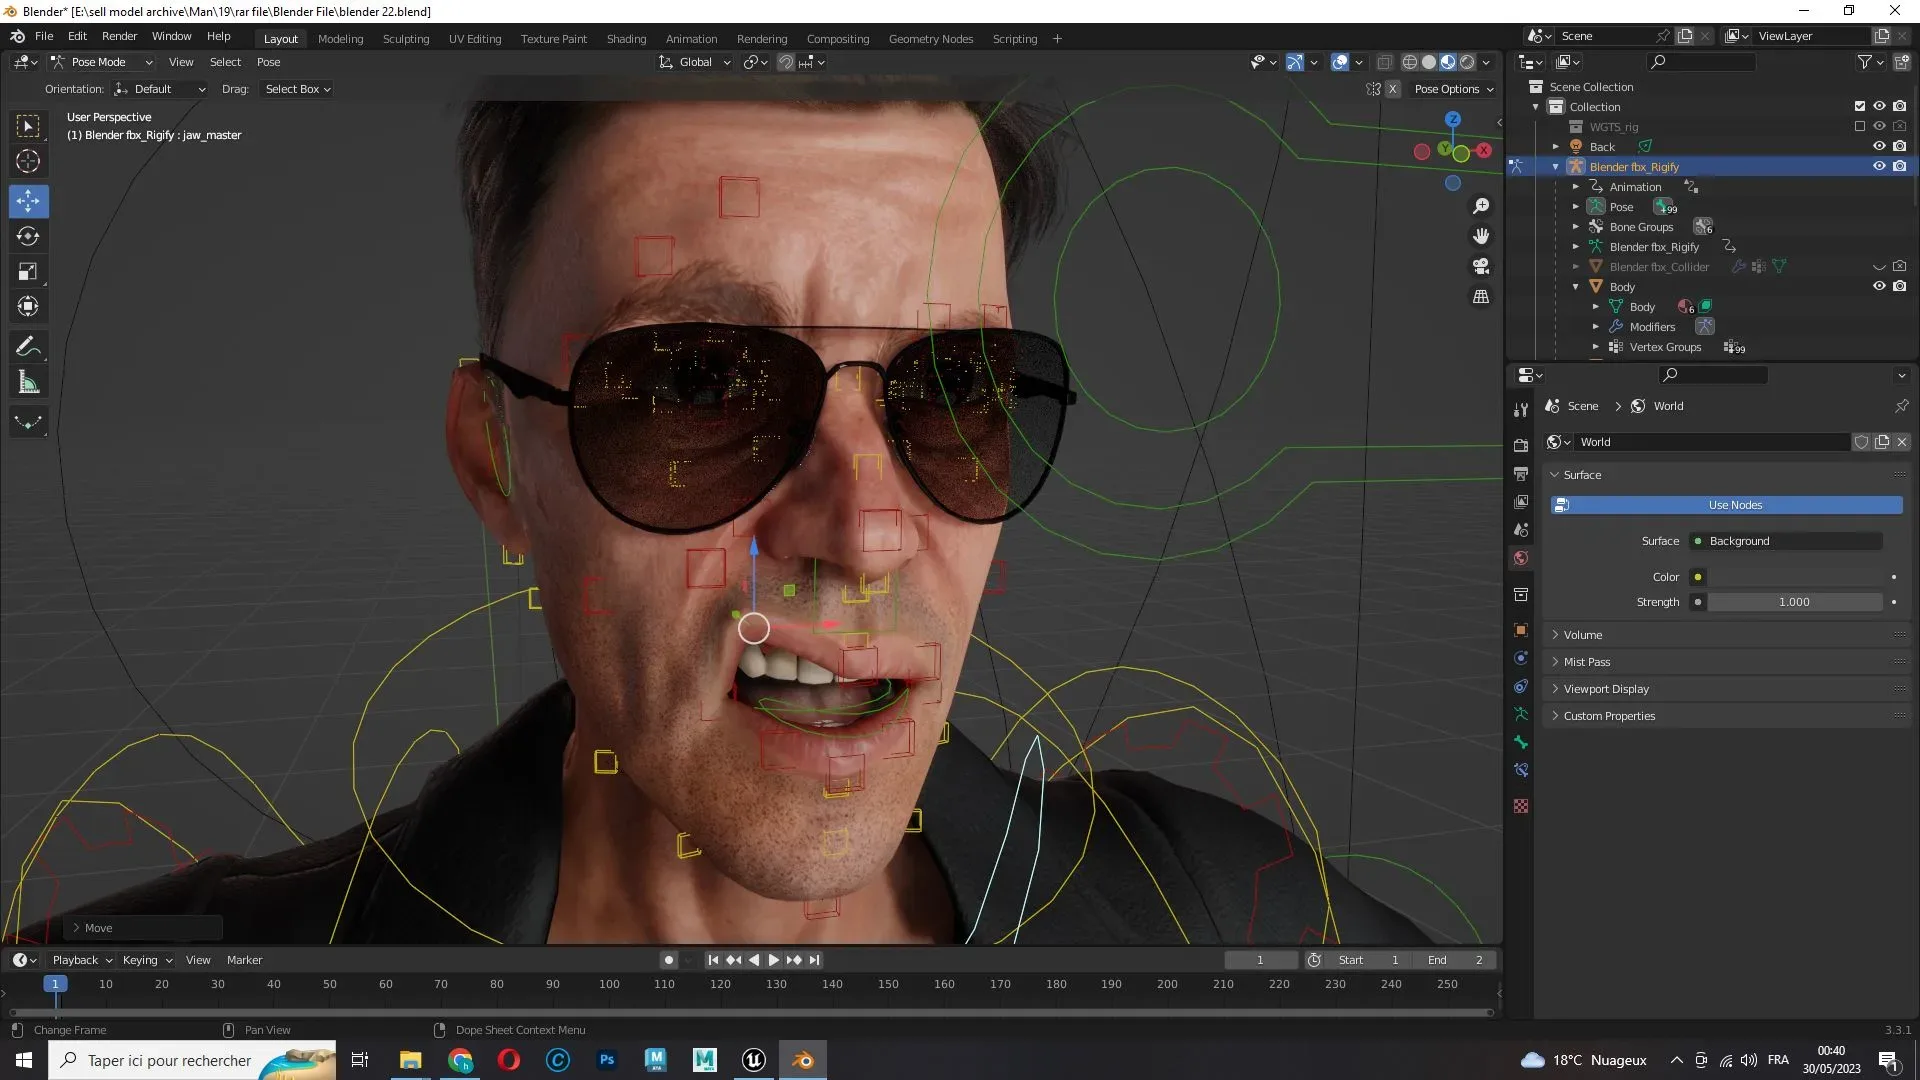Screen dimensions: 1920x1080
Task: Select the Cursor tool
Action: point(28,161)
